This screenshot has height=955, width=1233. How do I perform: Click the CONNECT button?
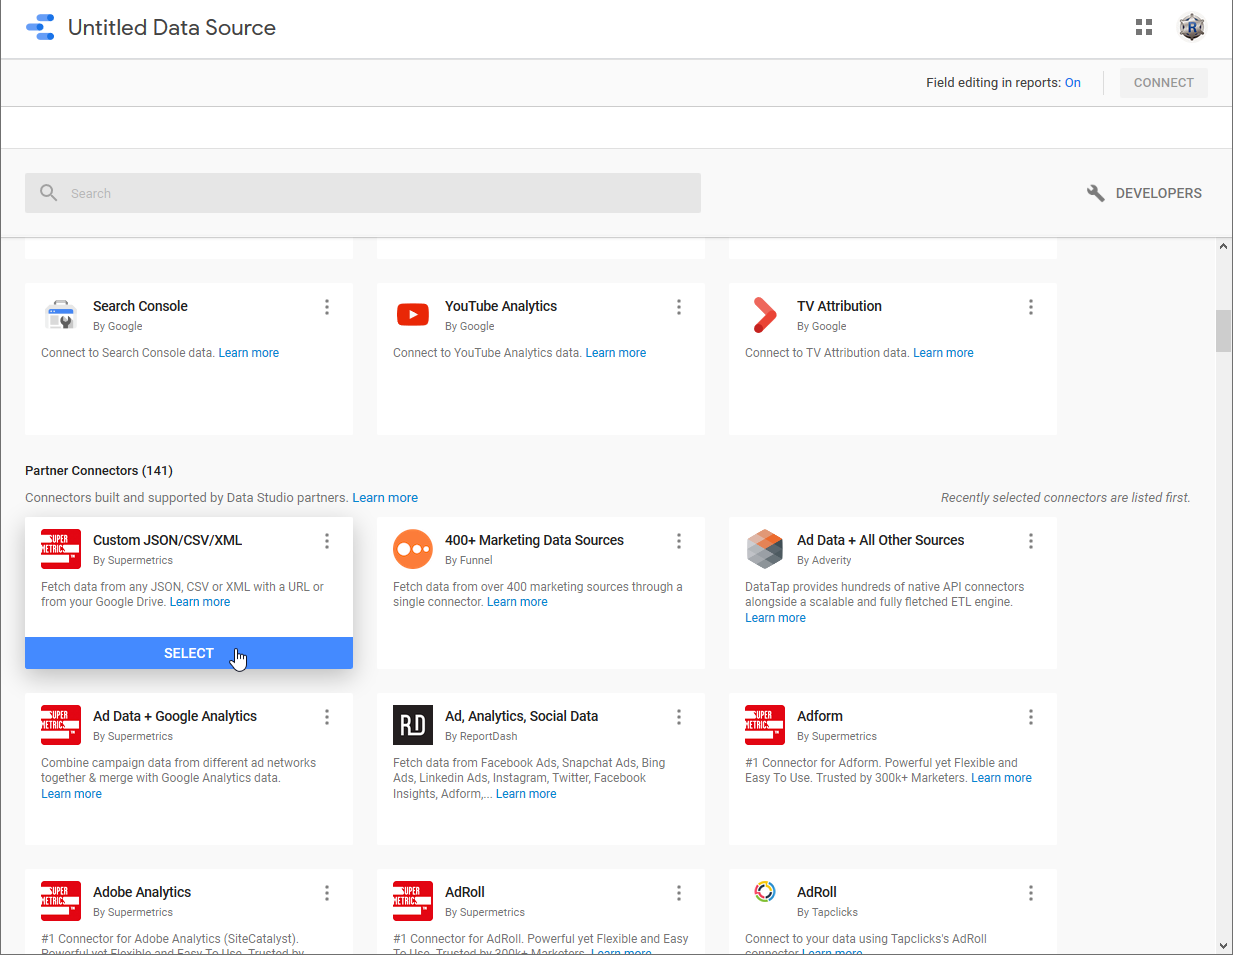[x=1163, y=83]
